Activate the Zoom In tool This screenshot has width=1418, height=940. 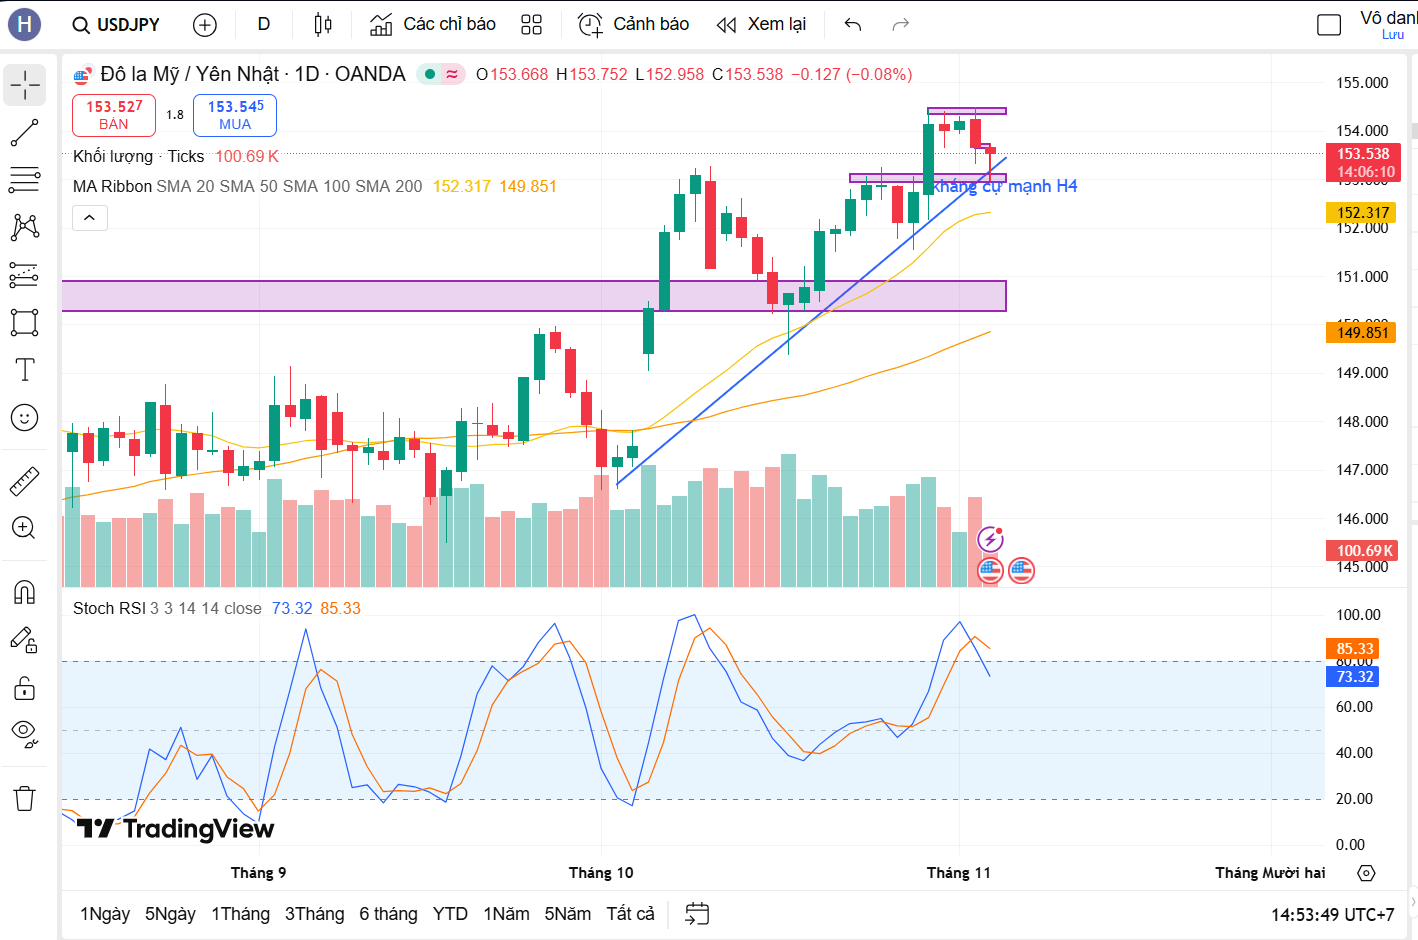24,528
